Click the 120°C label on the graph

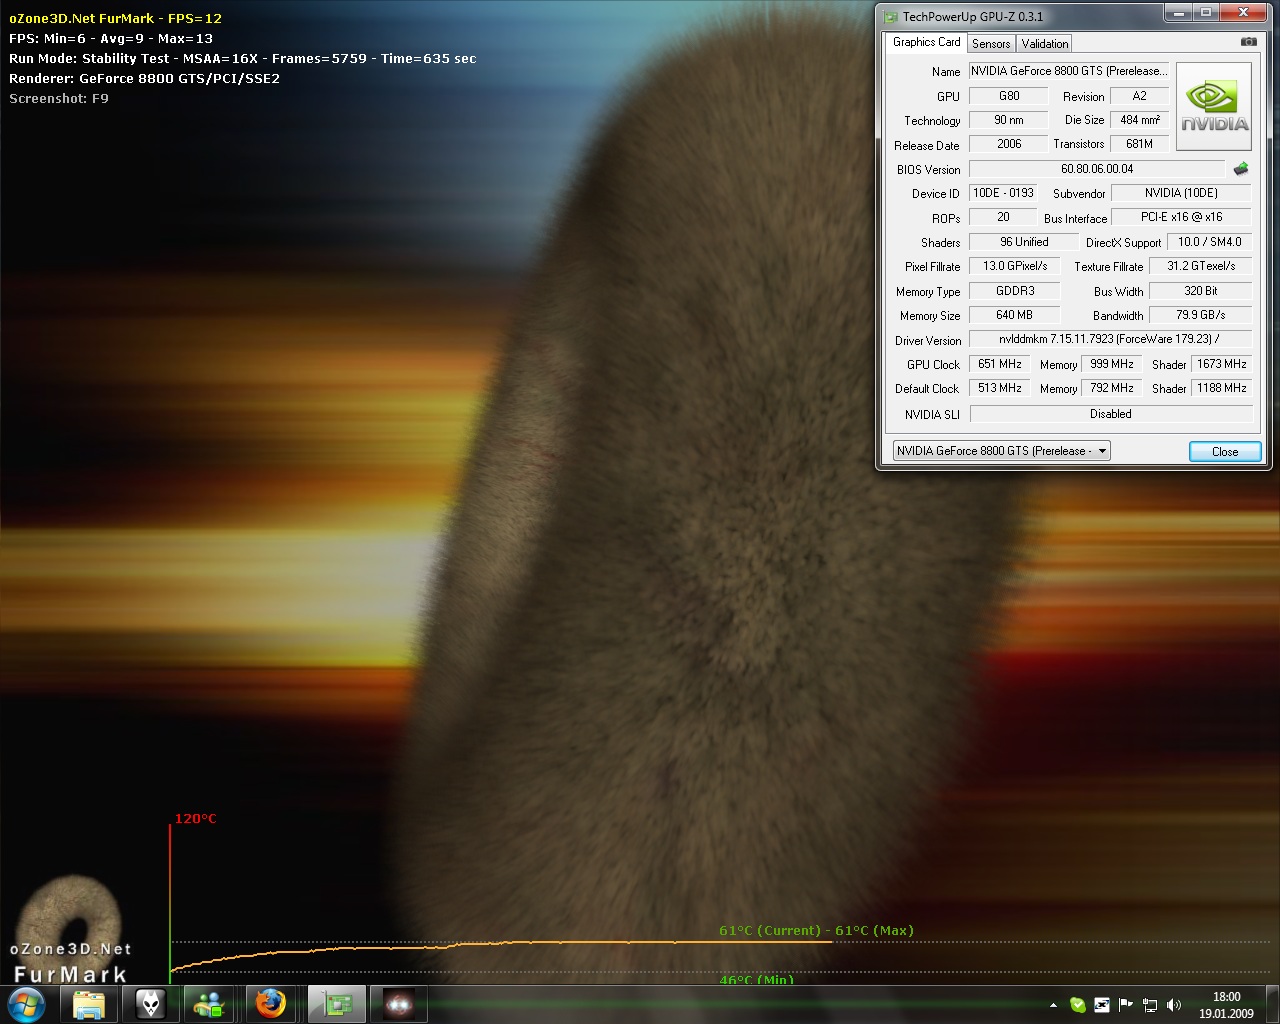coord(195,818)
